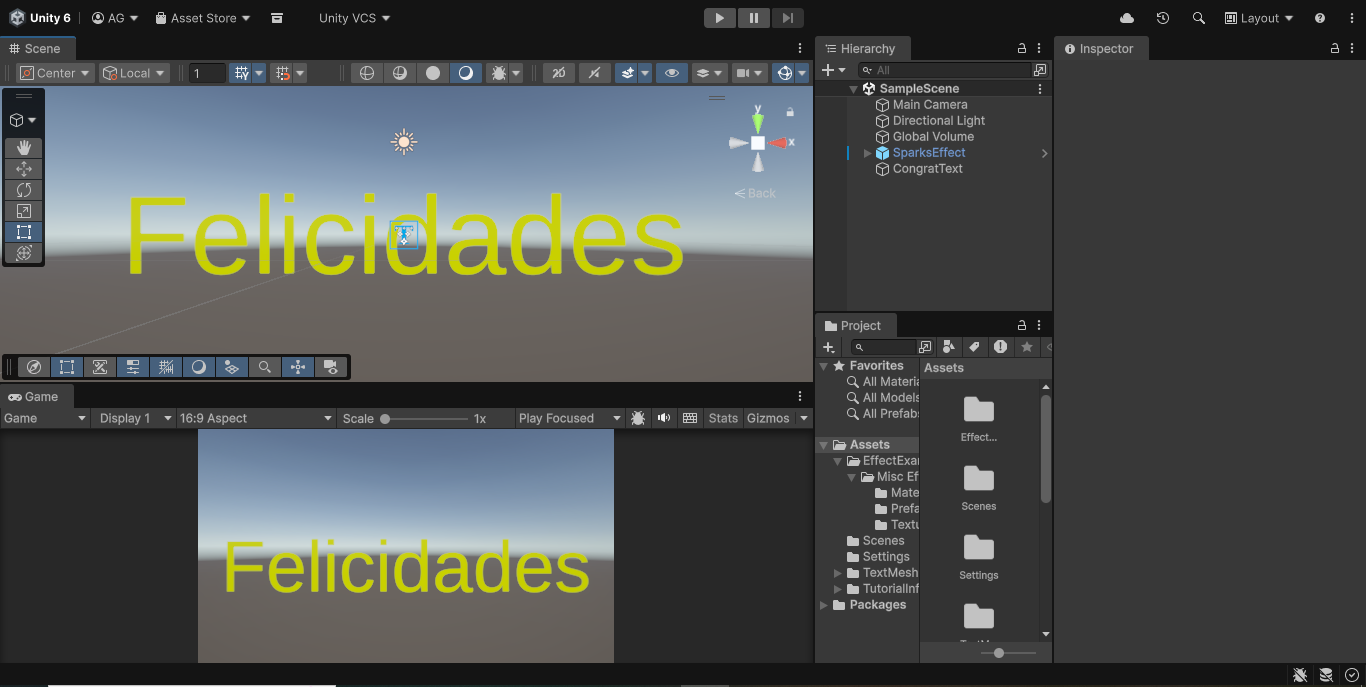
Task: Open the 16:9 Aspect dropdown
Action: 256,418
